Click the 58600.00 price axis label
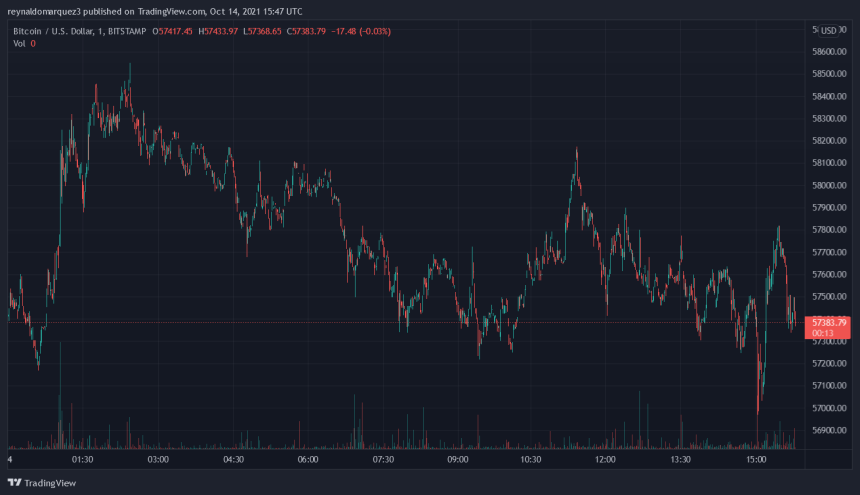Screen dimensions: 860x495 tap(830, 52)
